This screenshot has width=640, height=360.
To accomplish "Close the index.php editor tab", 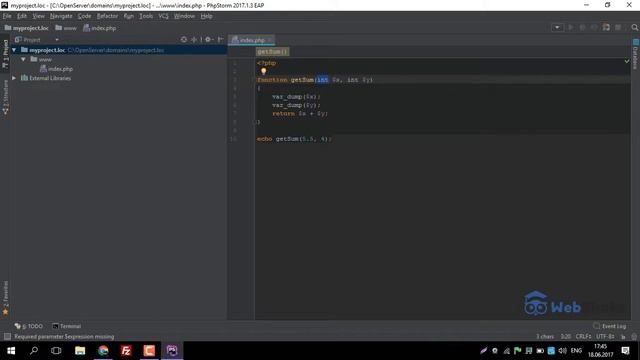I will click(270, 40).
